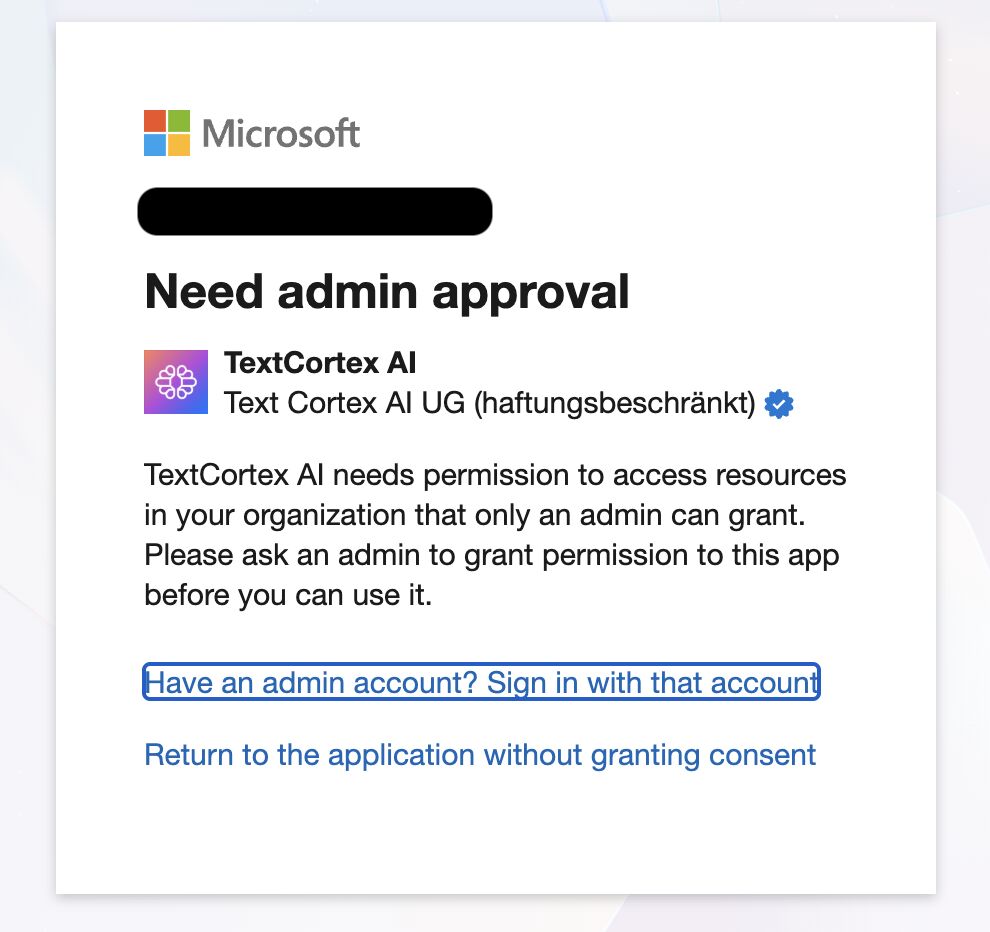Image resolution: width=990 pixels, height=932 pixels.
Task: Click the word "(haftungsbeschränkt)" in the publisher line
Action: click(x=614, y=403)
